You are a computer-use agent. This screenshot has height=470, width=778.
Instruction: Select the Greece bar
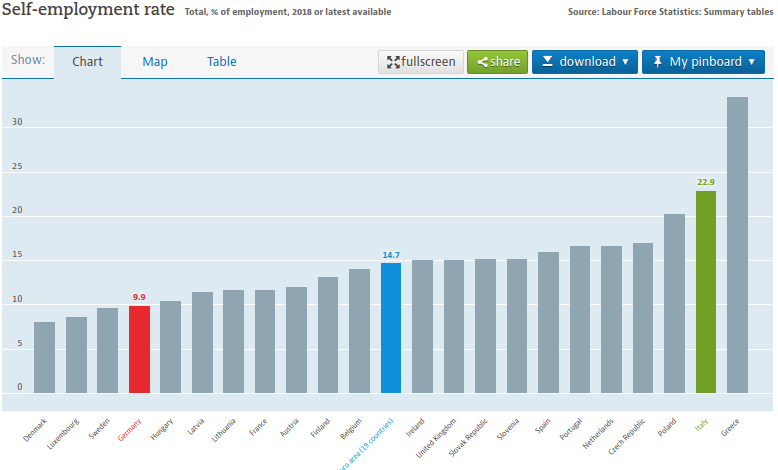(x=737, y=245)
